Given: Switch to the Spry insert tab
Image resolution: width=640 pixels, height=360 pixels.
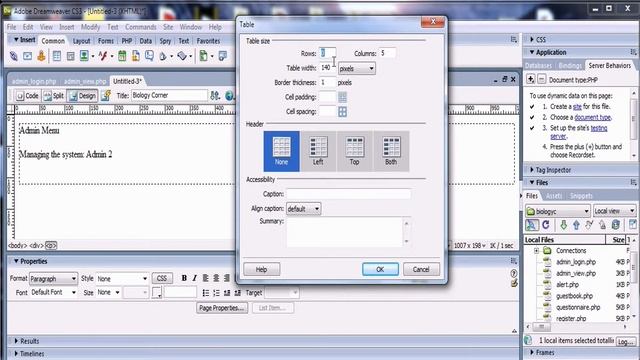Looking at the screenshot, I should point(165,41).
